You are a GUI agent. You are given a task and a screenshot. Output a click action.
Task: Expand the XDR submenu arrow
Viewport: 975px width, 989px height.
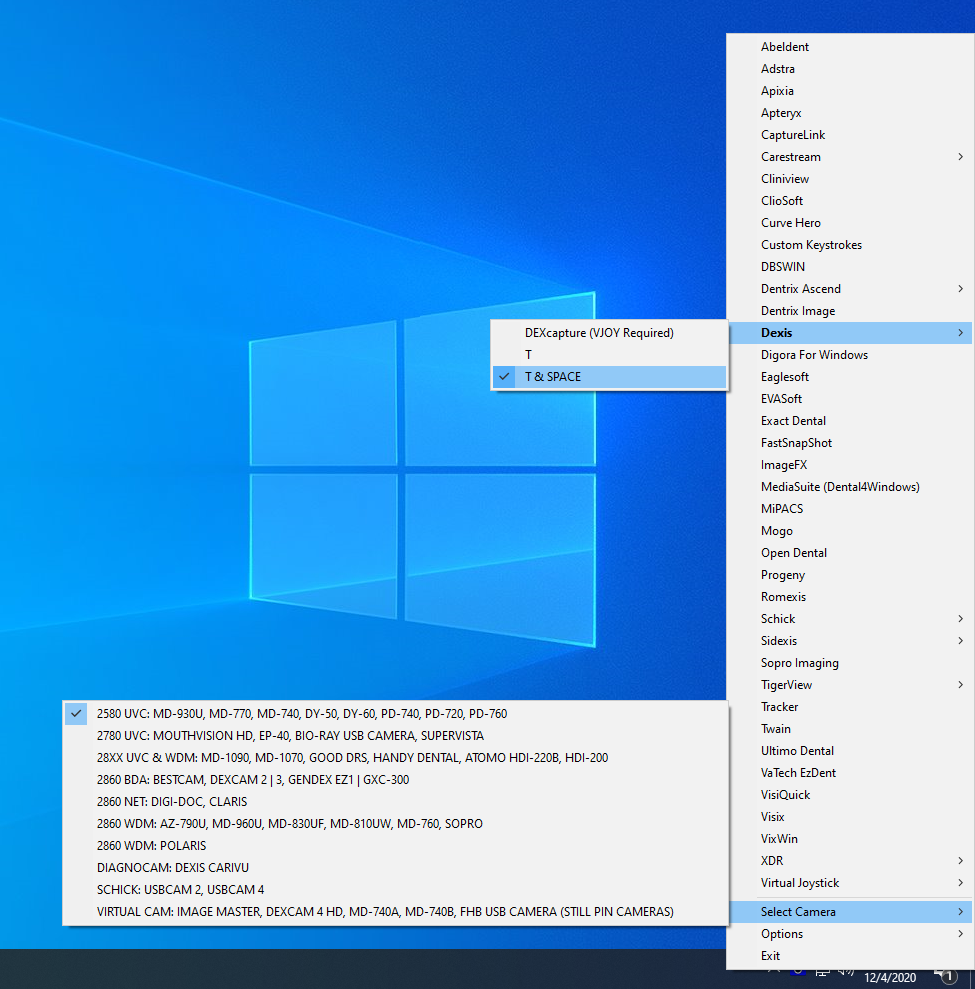(x=960, y=860)
